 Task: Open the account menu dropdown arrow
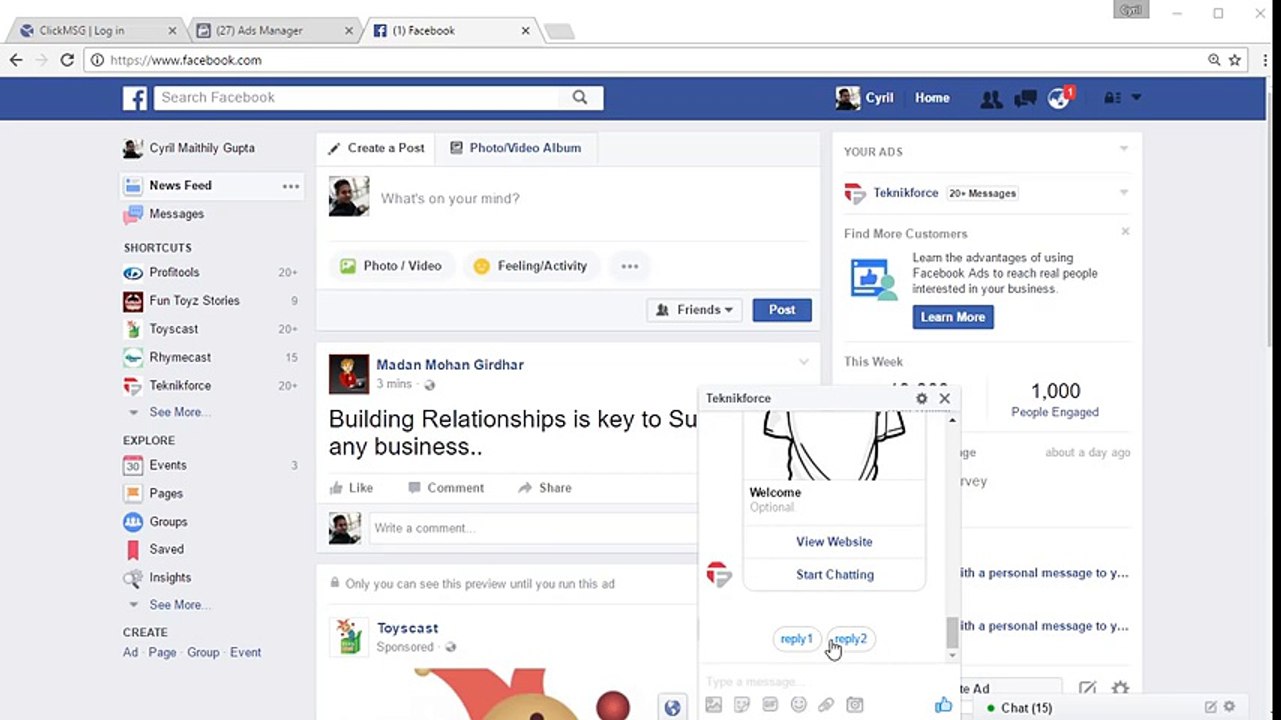point(1136,98)
